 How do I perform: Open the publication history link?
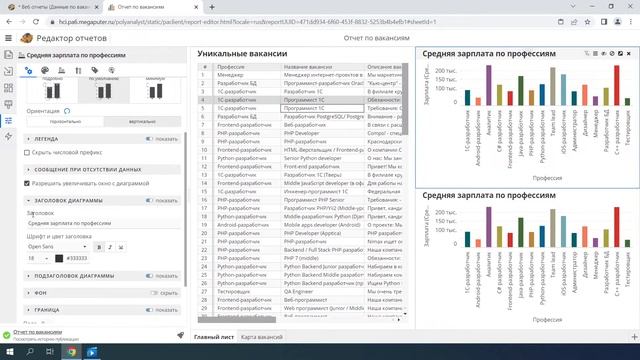46,339
